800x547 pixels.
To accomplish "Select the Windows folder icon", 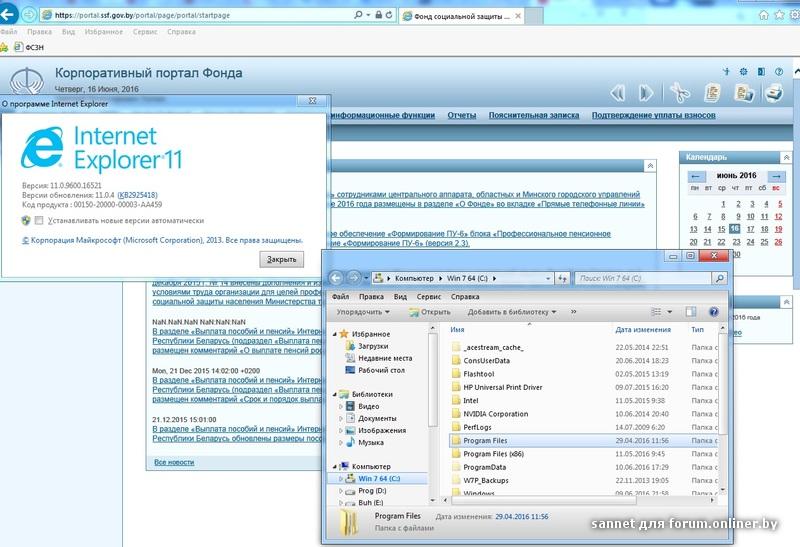I will [456, 493].
